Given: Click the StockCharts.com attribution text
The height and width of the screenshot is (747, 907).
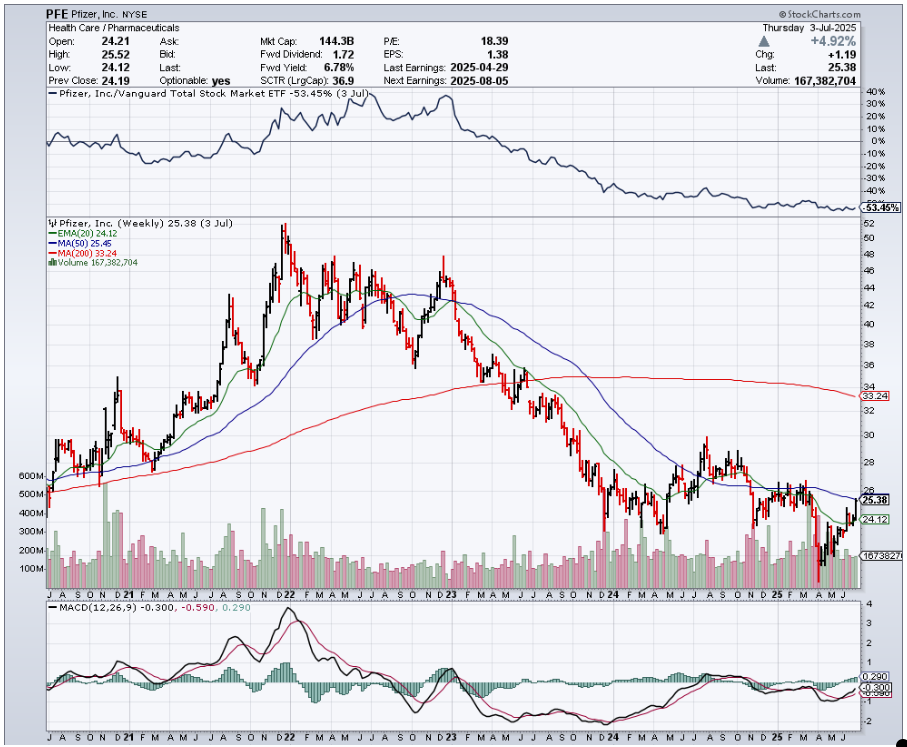Looking at the screenshot, I should point(819,14).
